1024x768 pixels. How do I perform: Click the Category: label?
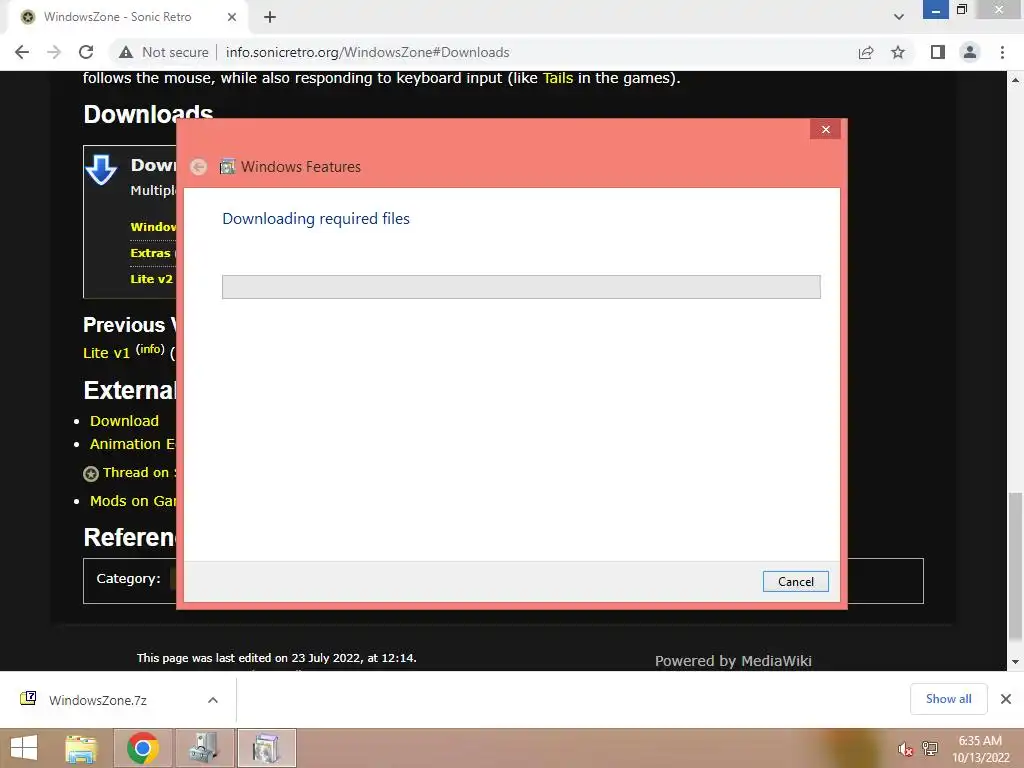pyautogui.click(x=128, y=579)
